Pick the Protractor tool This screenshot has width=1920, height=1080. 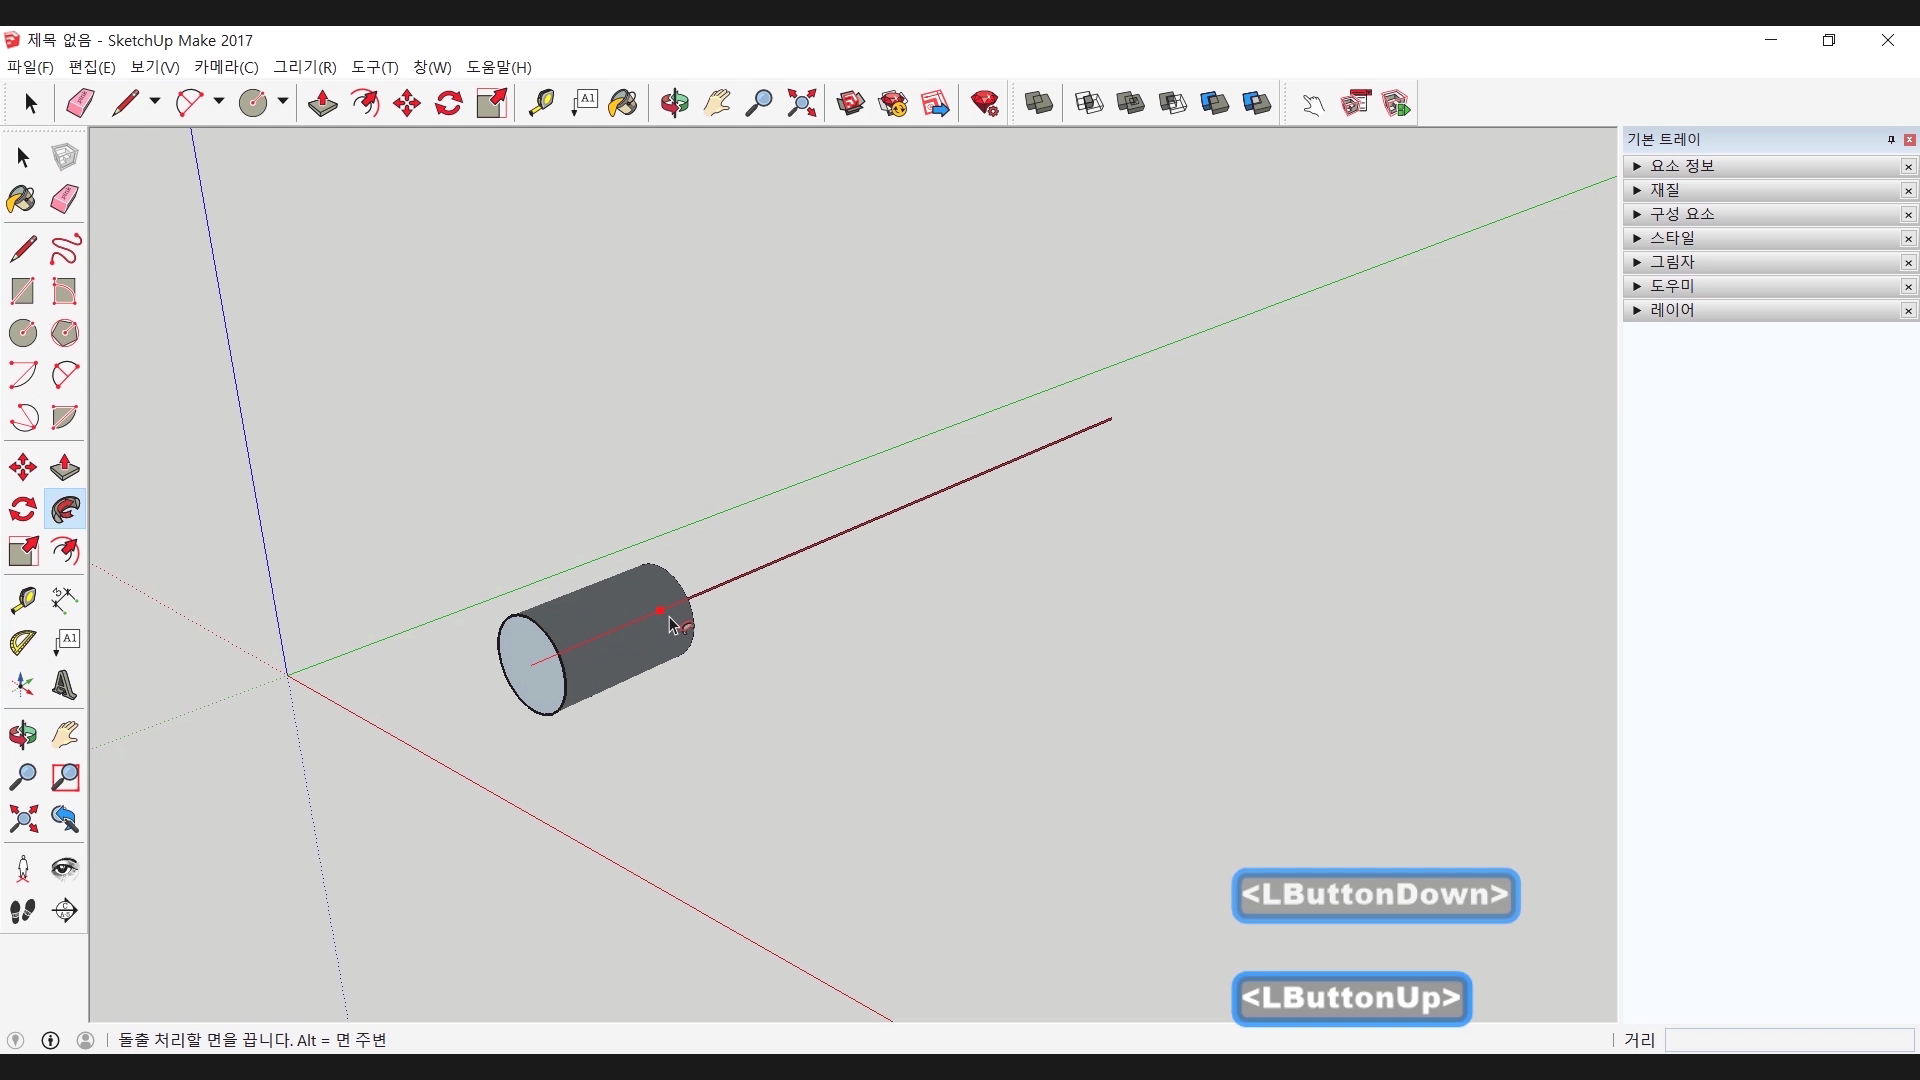pos(22,642)
